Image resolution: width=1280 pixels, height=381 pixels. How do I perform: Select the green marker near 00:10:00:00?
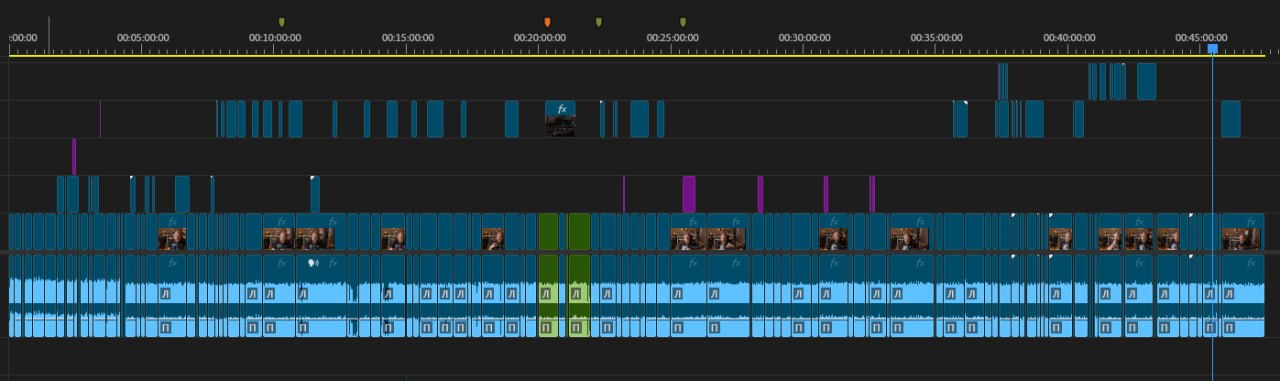tap(282, 22)
